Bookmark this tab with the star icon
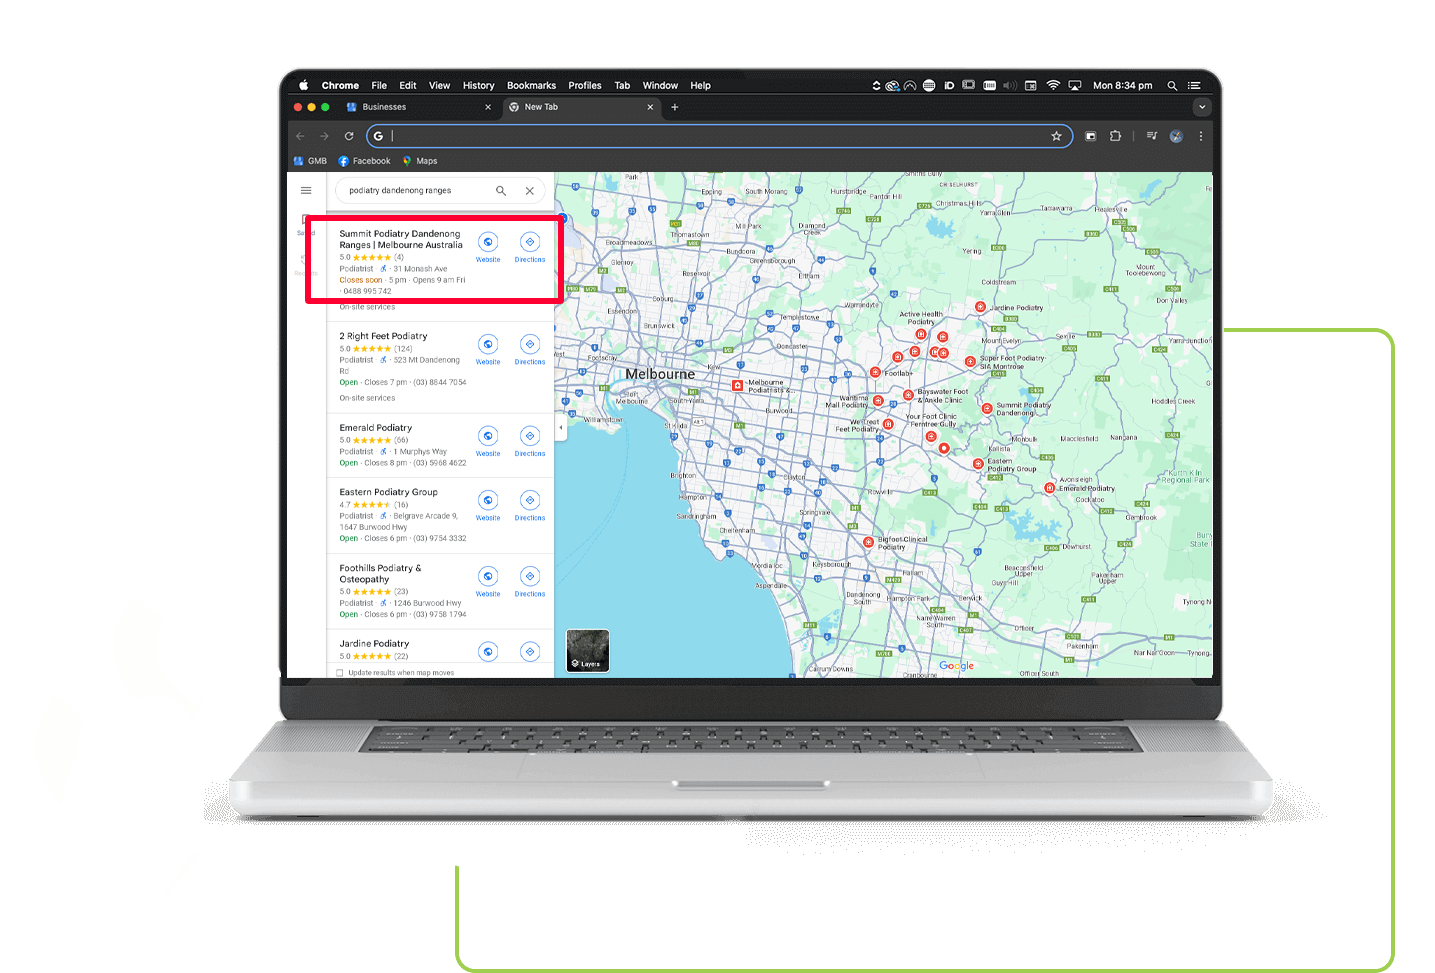 point(1056,136)
